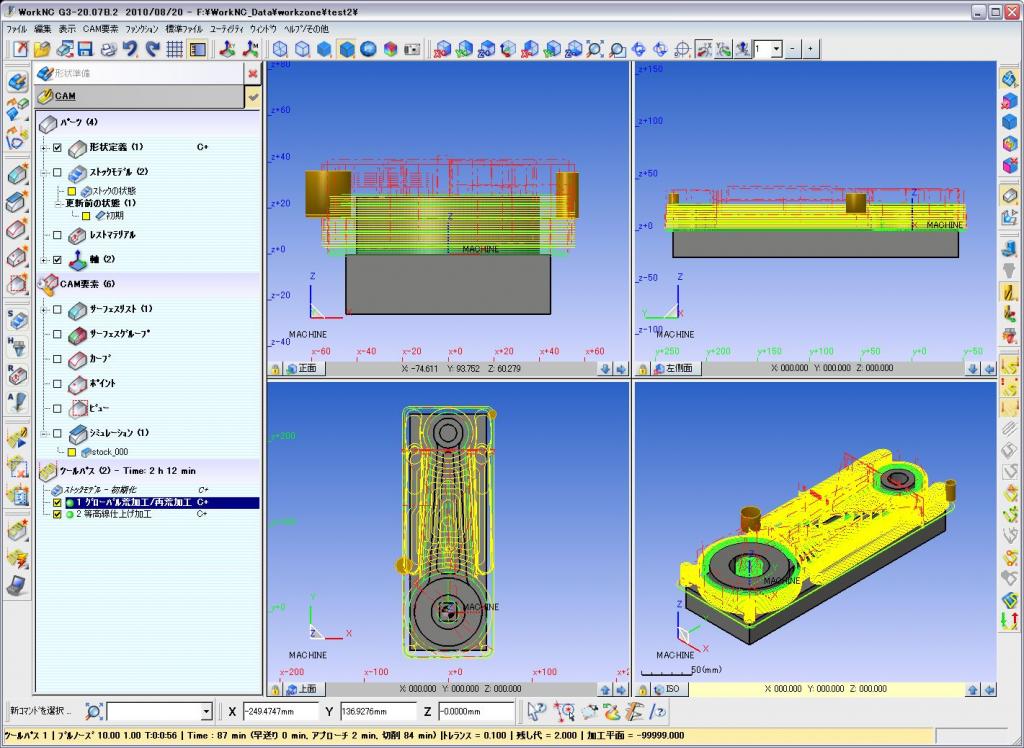
Task: Select the wireframe cube display mode
Action: (x=280, y=49)
